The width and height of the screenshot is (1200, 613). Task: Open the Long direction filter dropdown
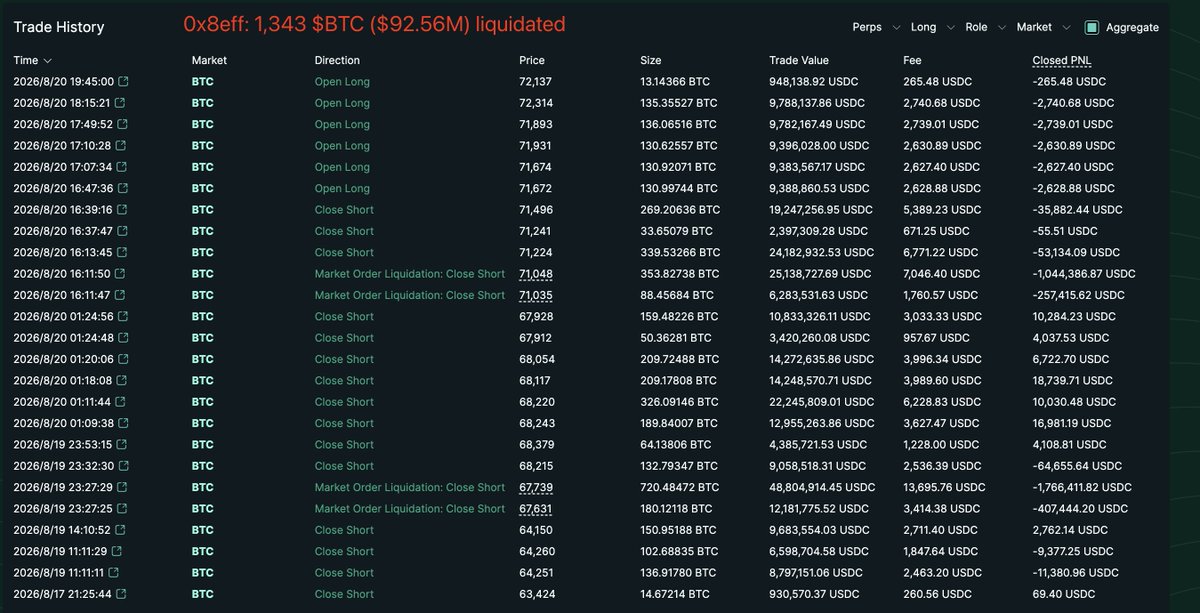point(932,28)
